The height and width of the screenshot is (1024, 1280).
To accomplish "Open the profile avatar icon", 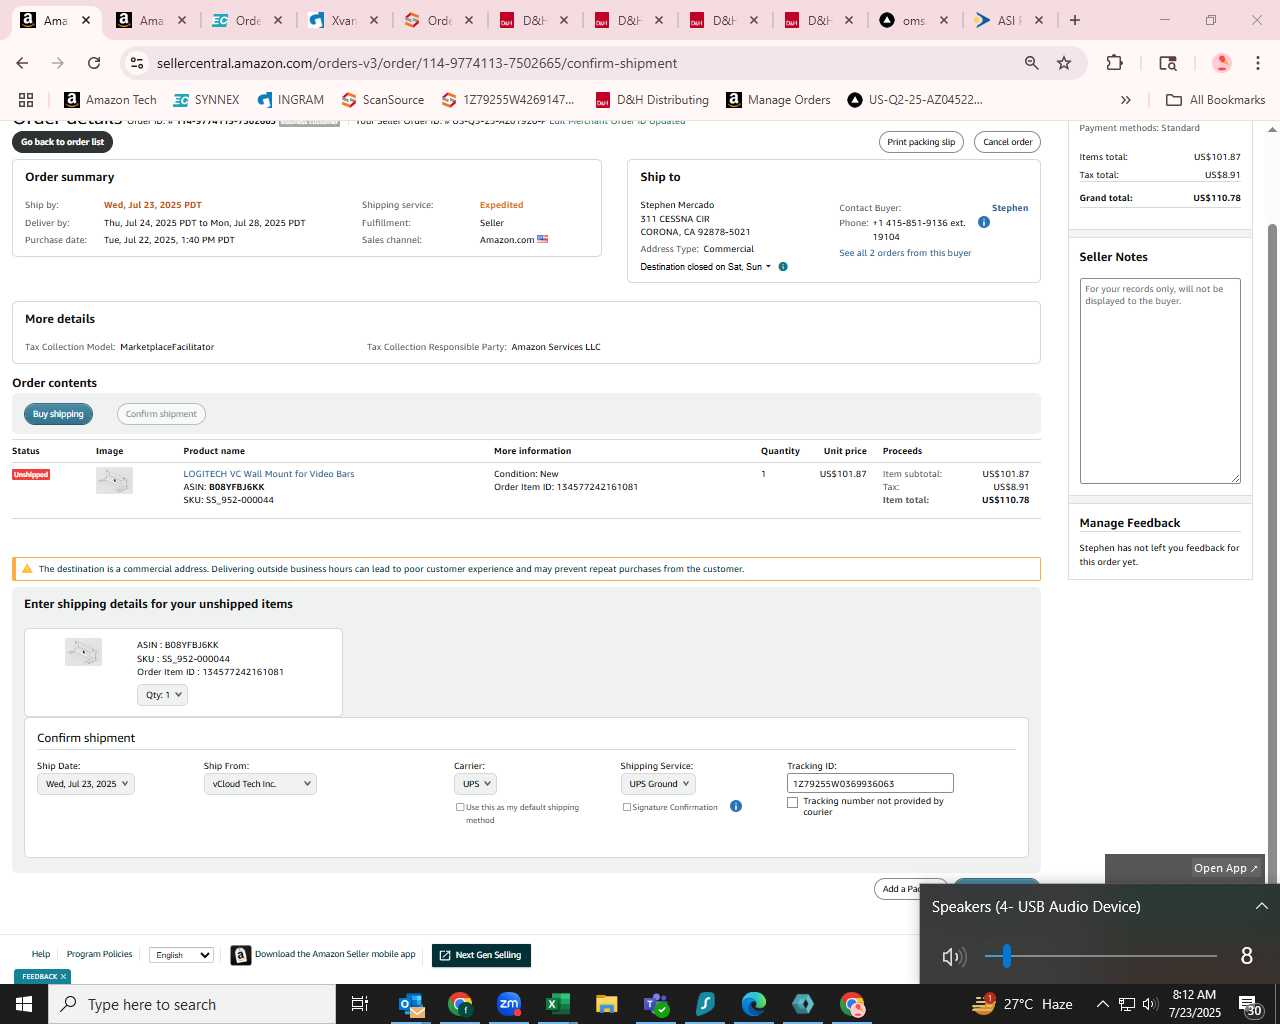I will point(1221,63).
